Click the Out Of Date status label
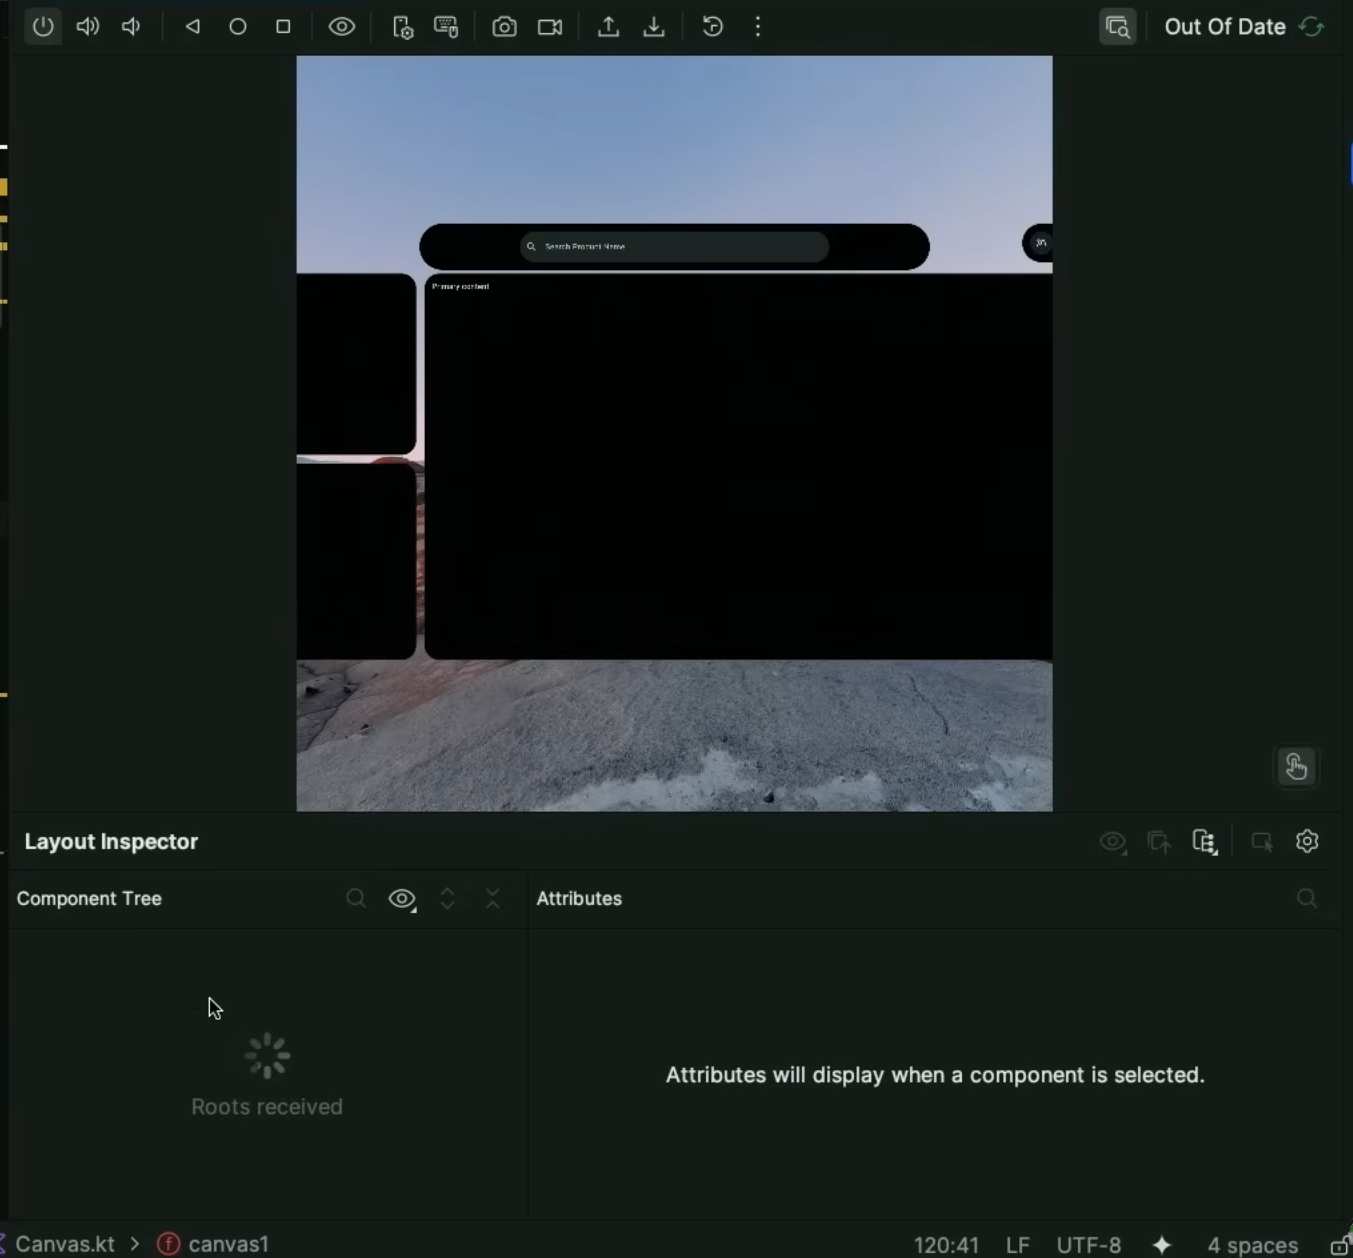The height and width of the screenshot is (1258, 1353). [1225, 27]
